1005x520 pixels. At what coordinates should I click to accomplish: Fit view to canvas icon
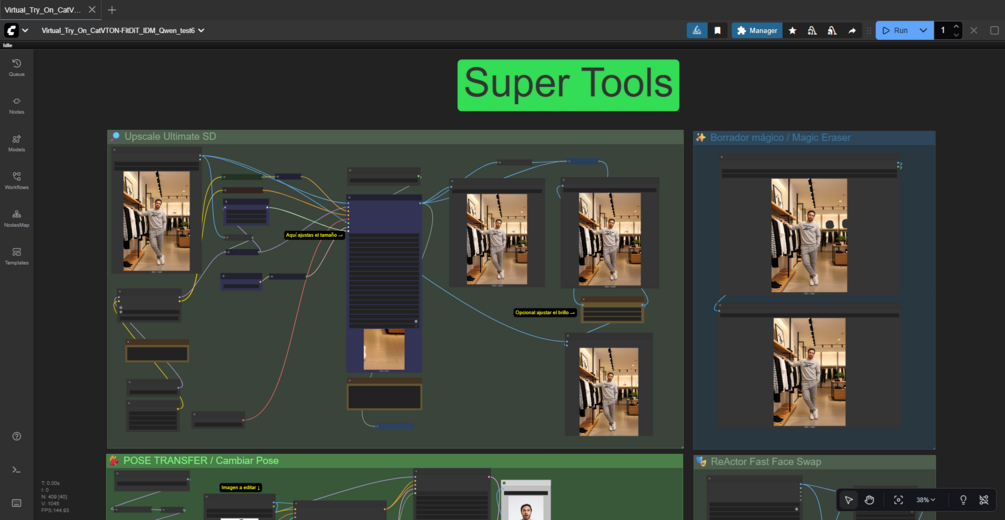tap(899, 499)
